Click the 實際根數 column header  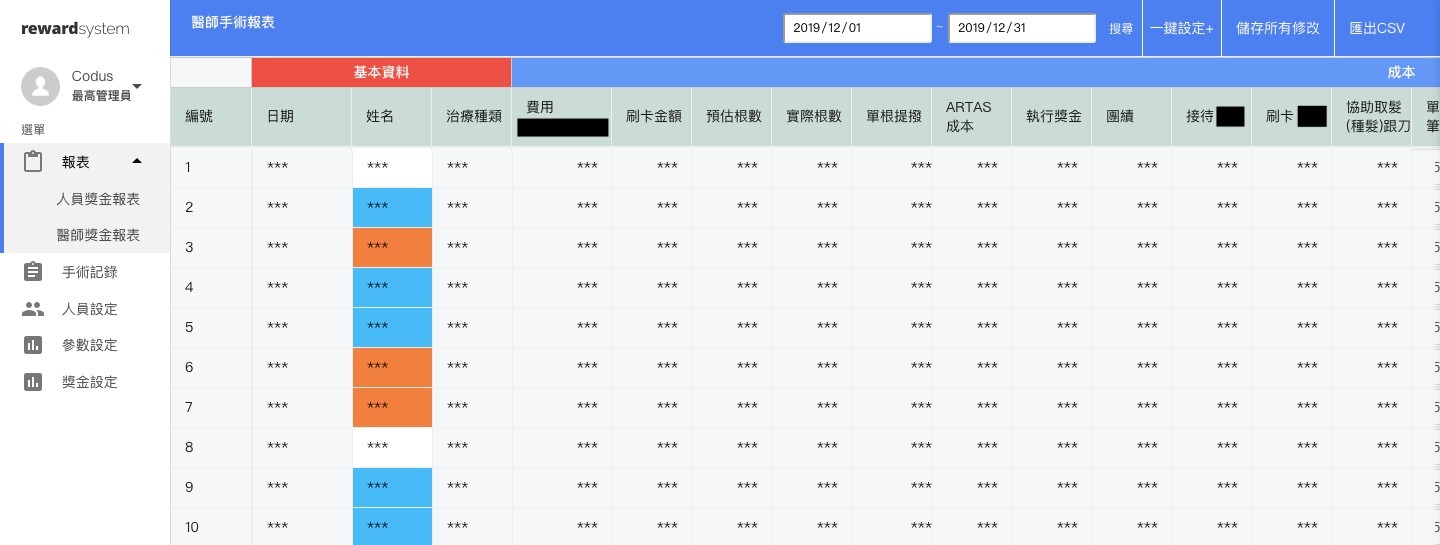[x=812, y=117]
